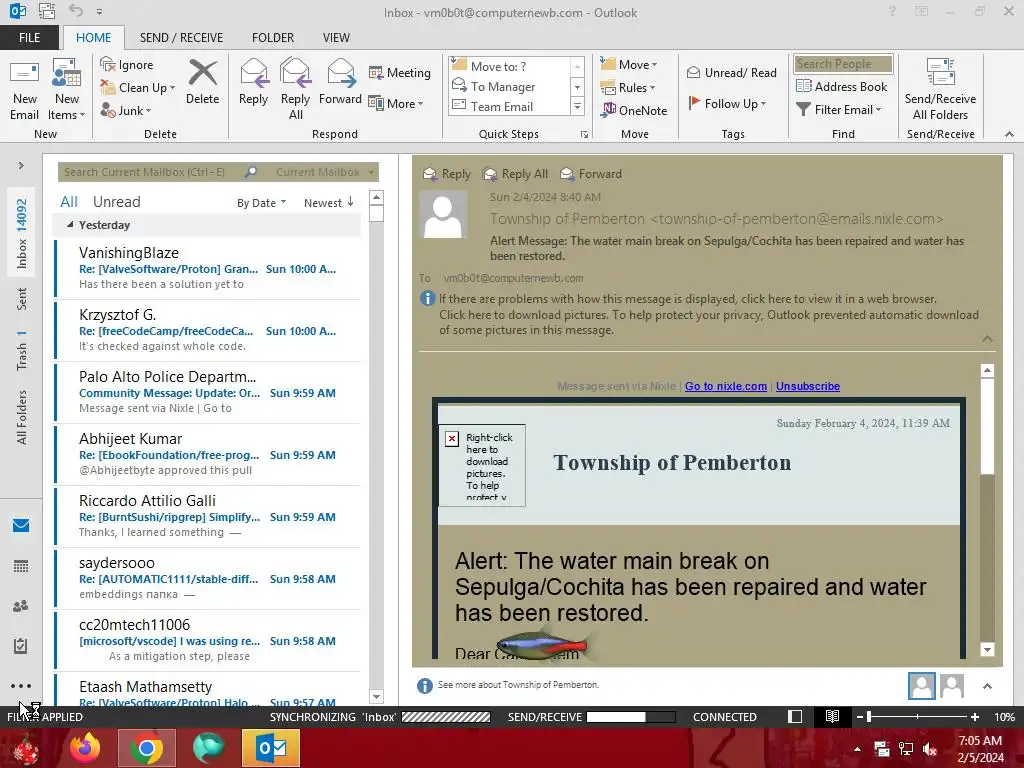Collapse the message header
The image size is (1024, 768).
987,339
